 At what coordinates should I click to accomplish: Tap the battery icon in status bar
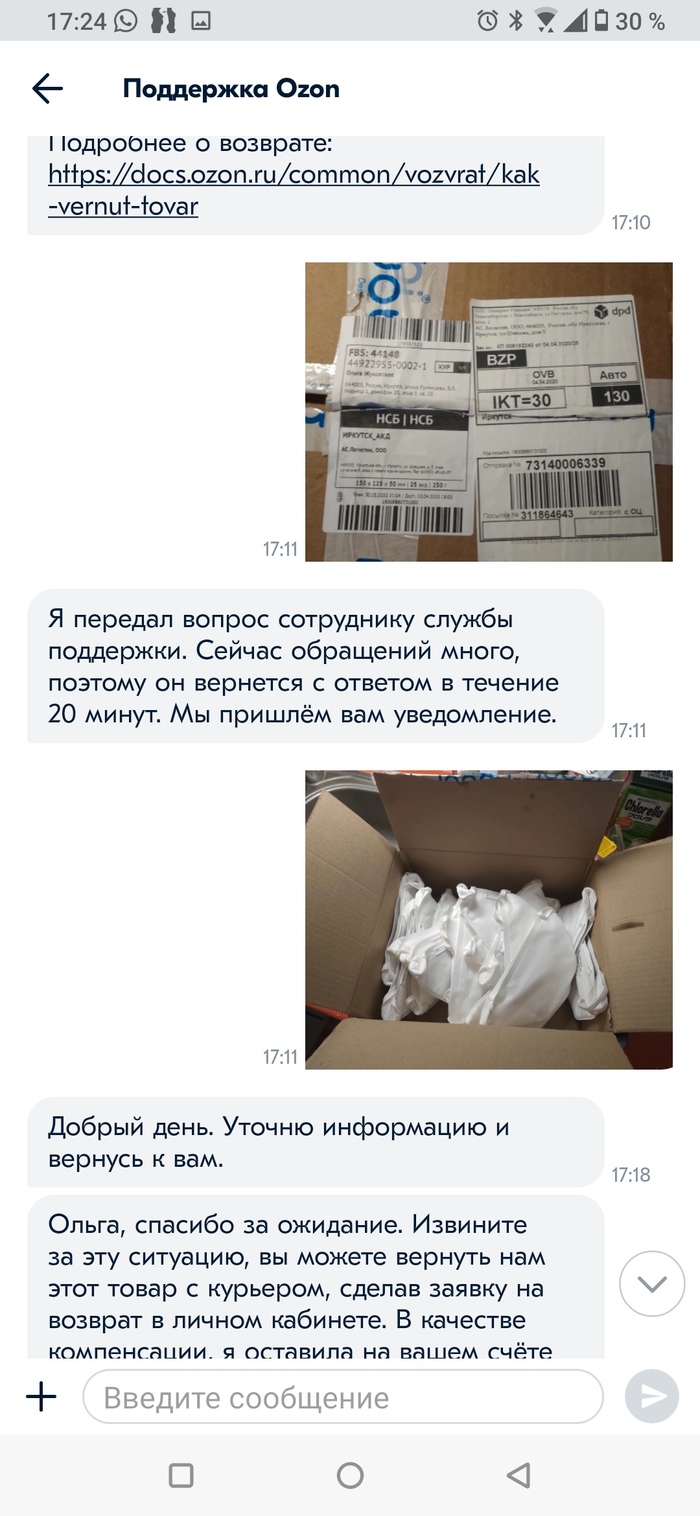point(600,20)
